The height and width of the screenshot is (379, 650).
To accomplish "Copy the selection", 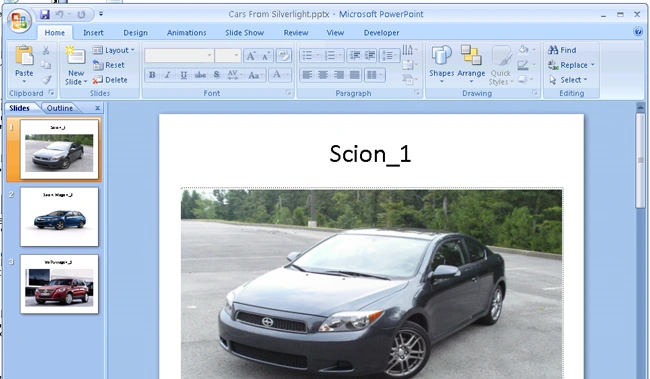I will 46,65.
